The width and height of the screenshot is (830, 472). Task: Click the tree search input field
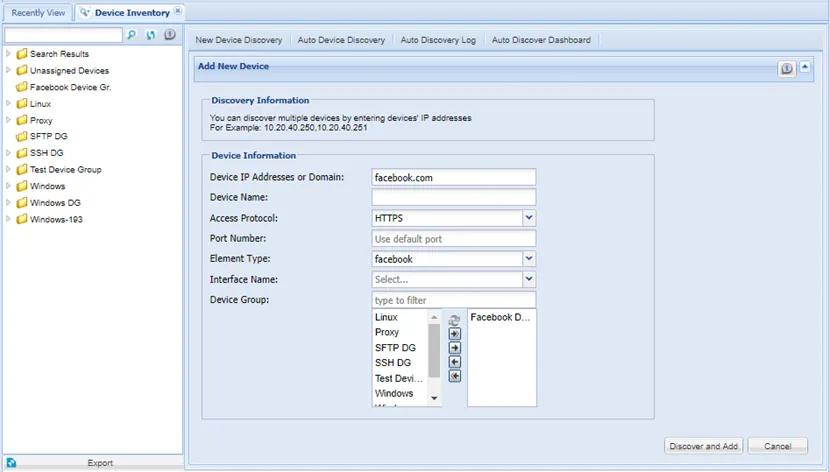(64, 35)
